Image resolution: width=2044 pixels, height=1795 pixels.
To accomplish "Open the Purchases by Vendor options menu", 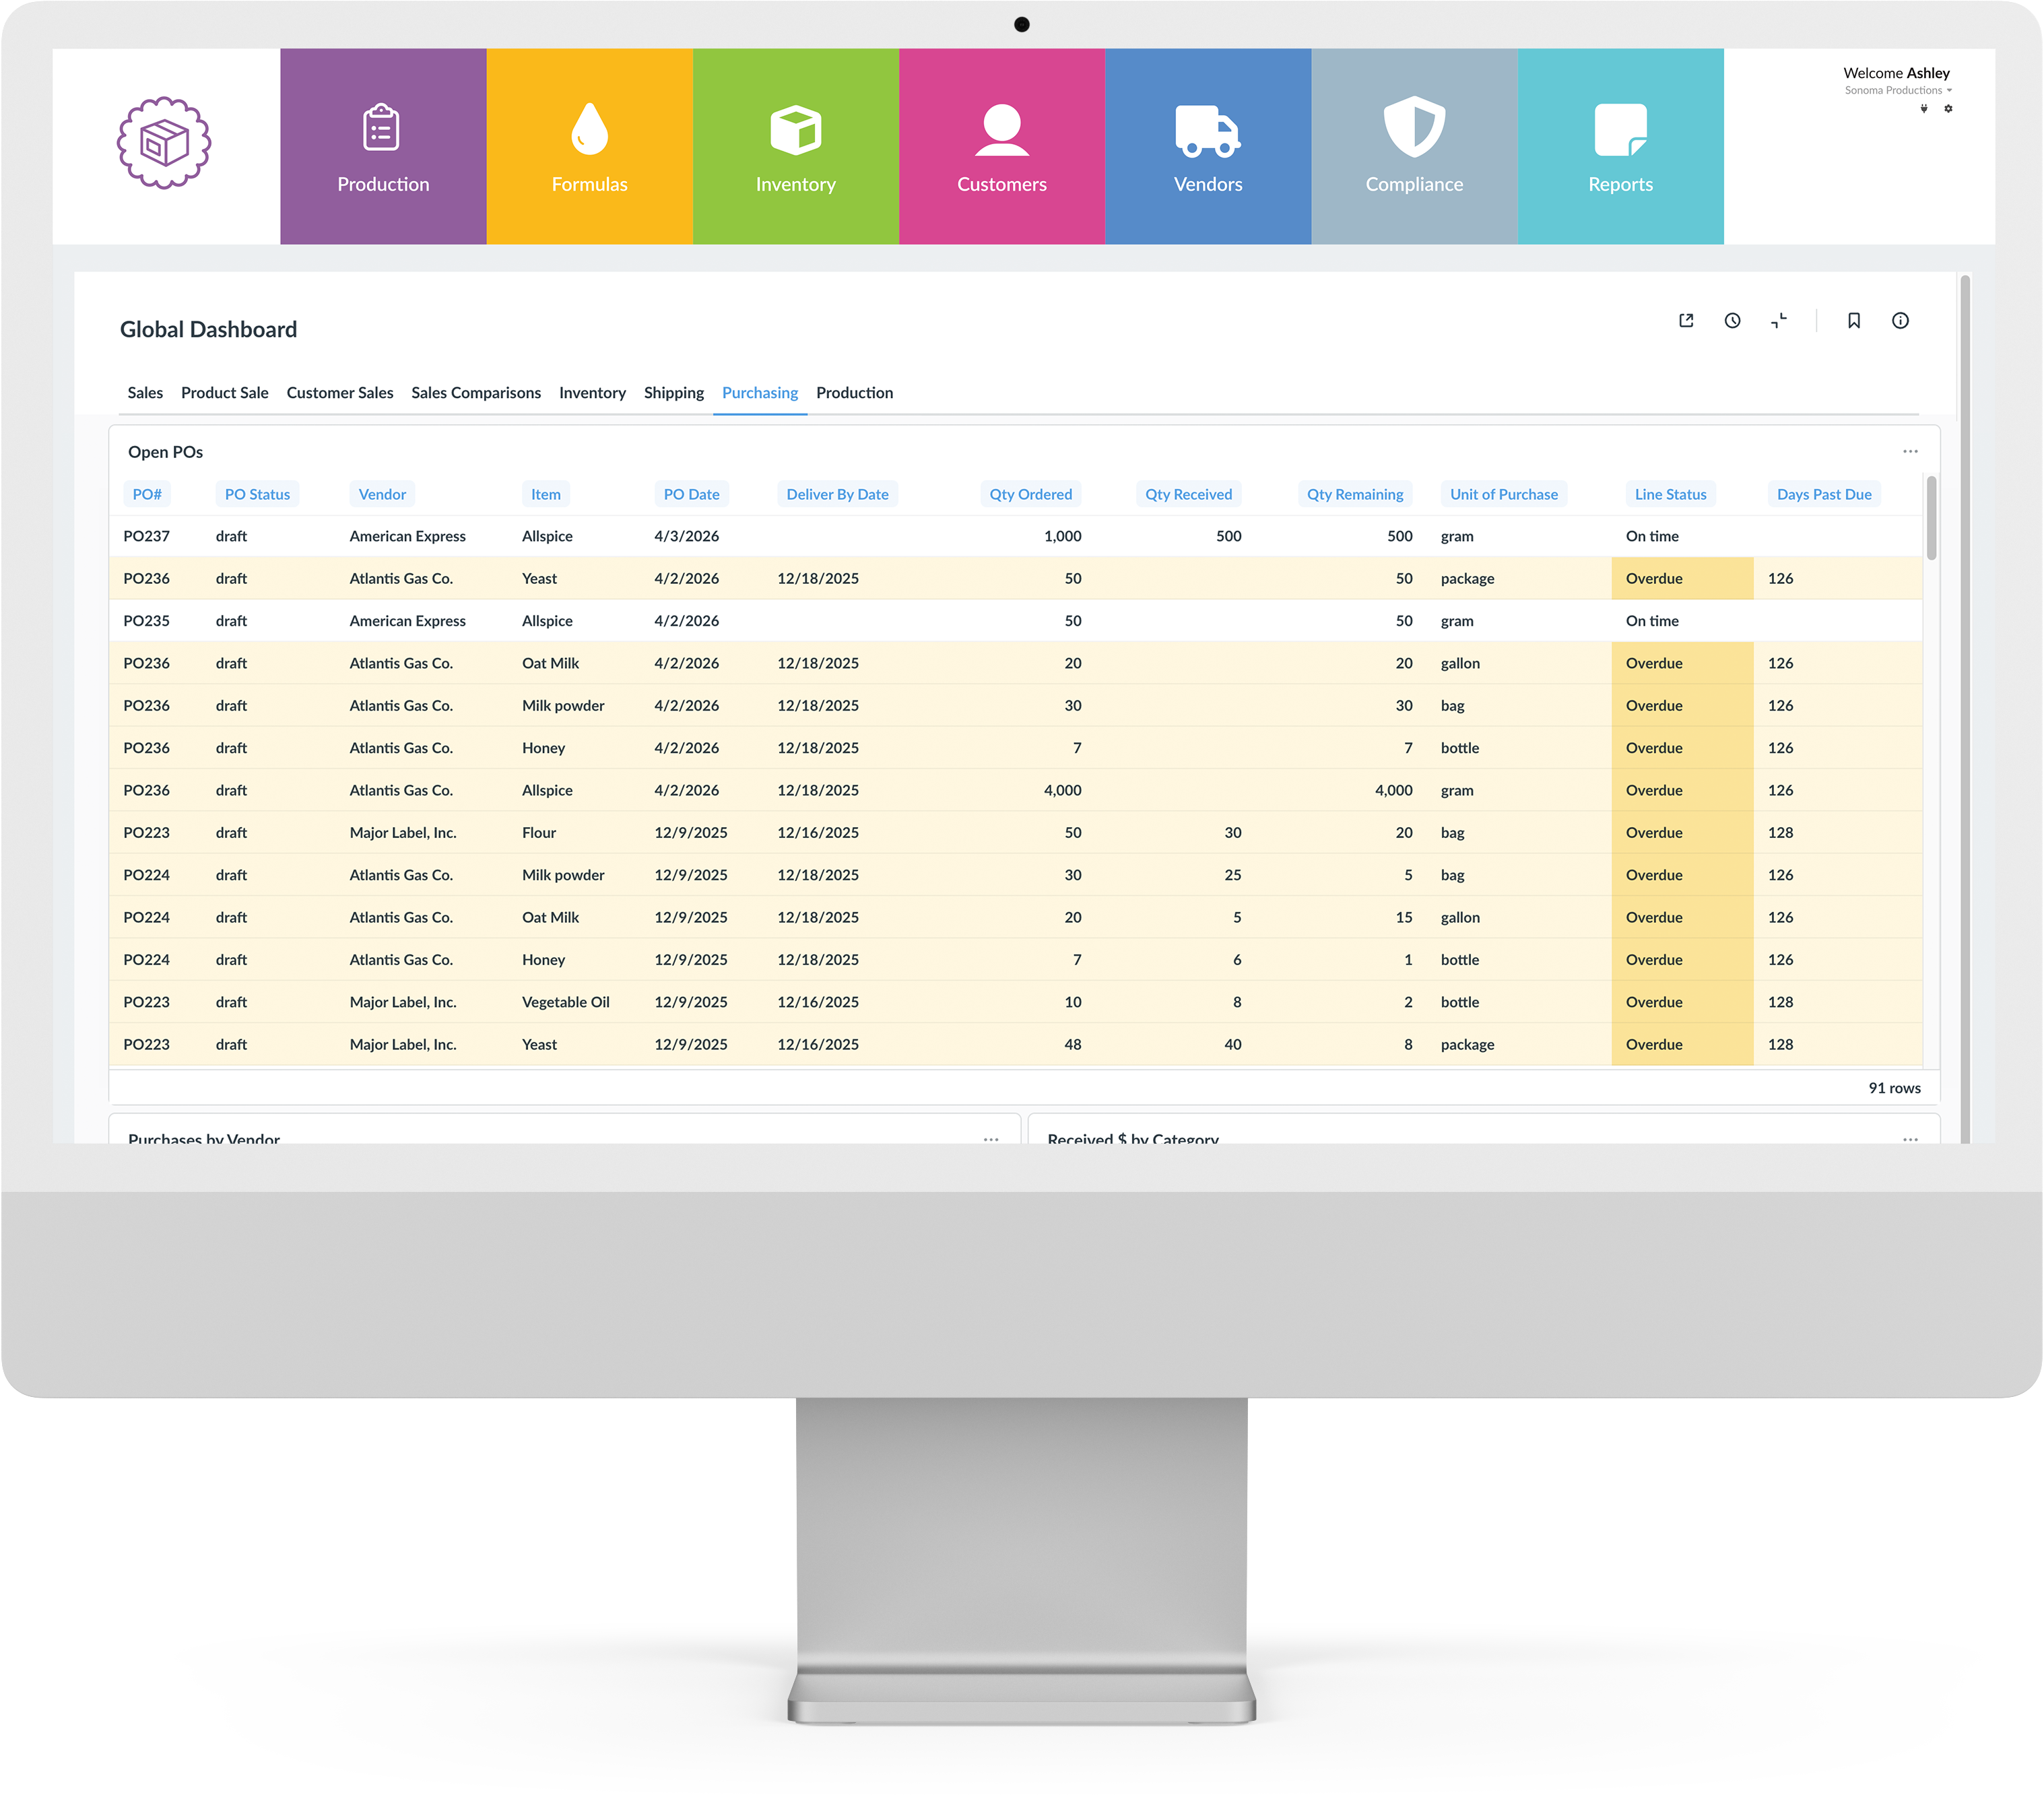I will (991, 1139).
